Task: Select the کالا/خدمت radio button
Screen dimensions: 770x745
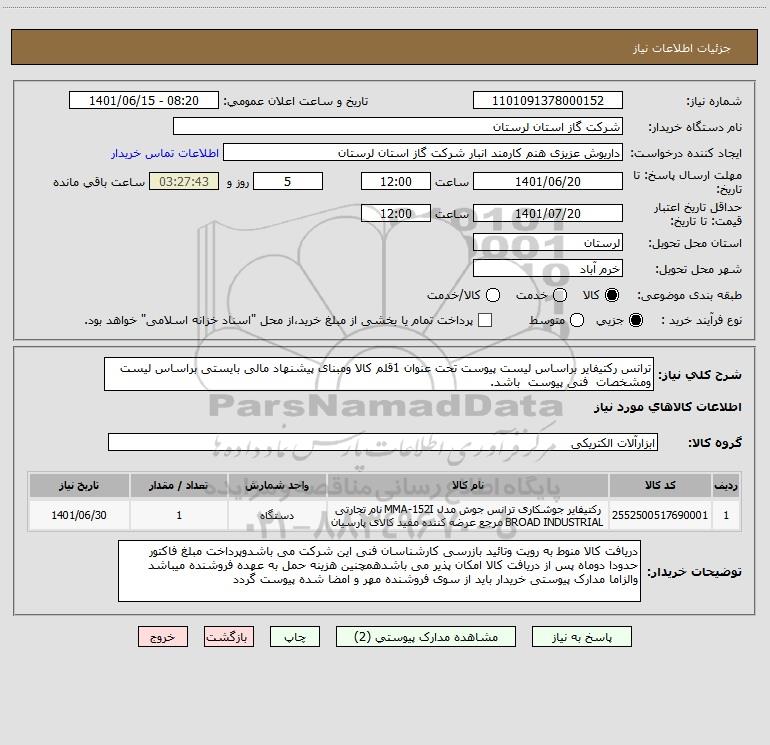Action: [493, 295]
